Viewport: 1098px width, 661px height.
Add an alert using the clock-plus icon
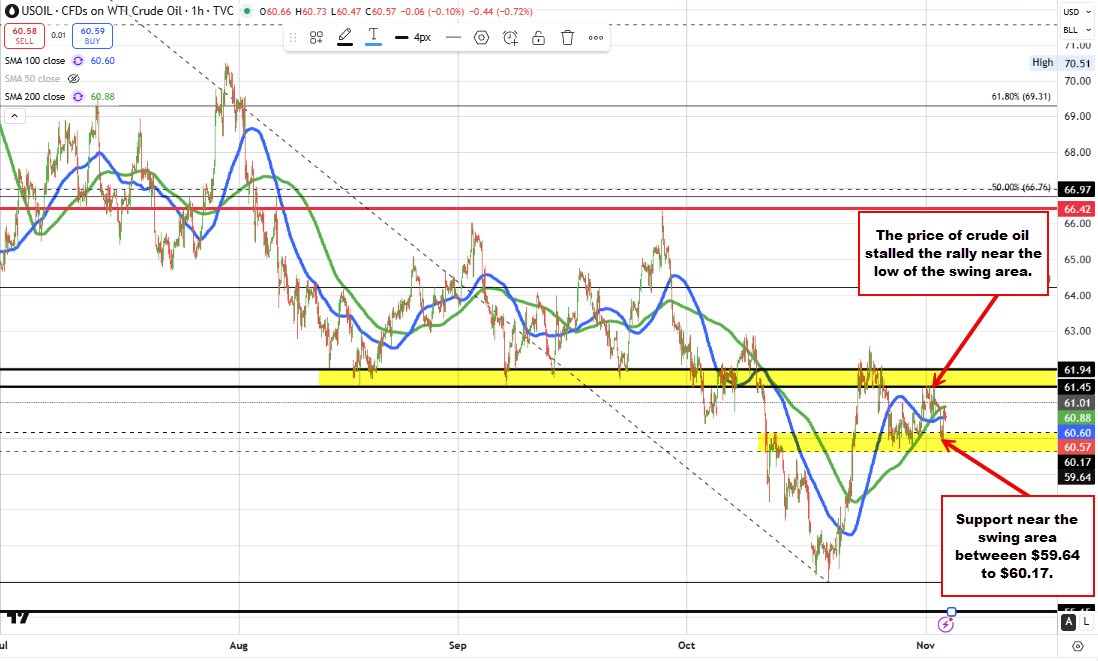(x=512, y=37)
